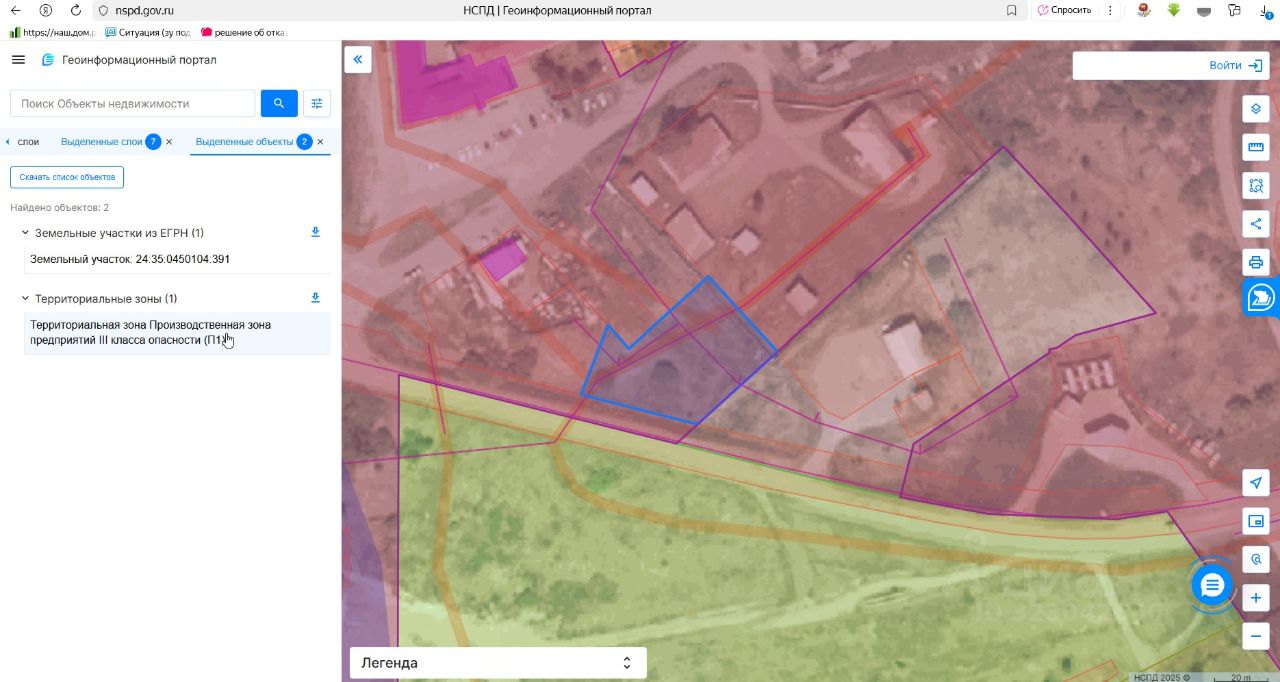Click the Геоинформационный портал logo title
Image resolution: width=1280 pixels, height=682 pixels.
pos(129,60)
